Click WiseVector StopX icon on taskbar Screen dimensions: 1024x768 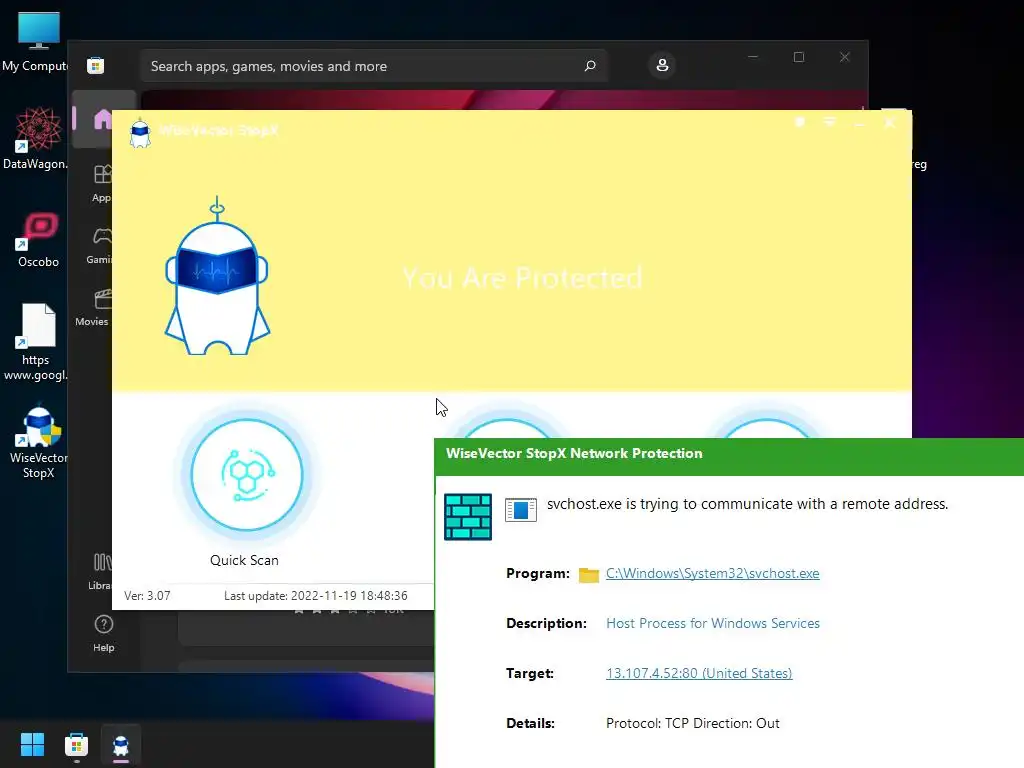[x=121, y=744]
